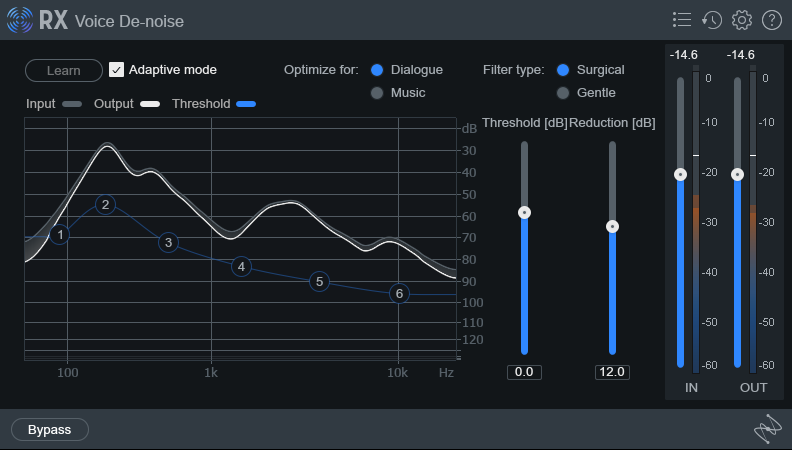This screenshot has width=792, height=450.
Task: Select threshold node 1 on the curve
Action: pos(60,235)
